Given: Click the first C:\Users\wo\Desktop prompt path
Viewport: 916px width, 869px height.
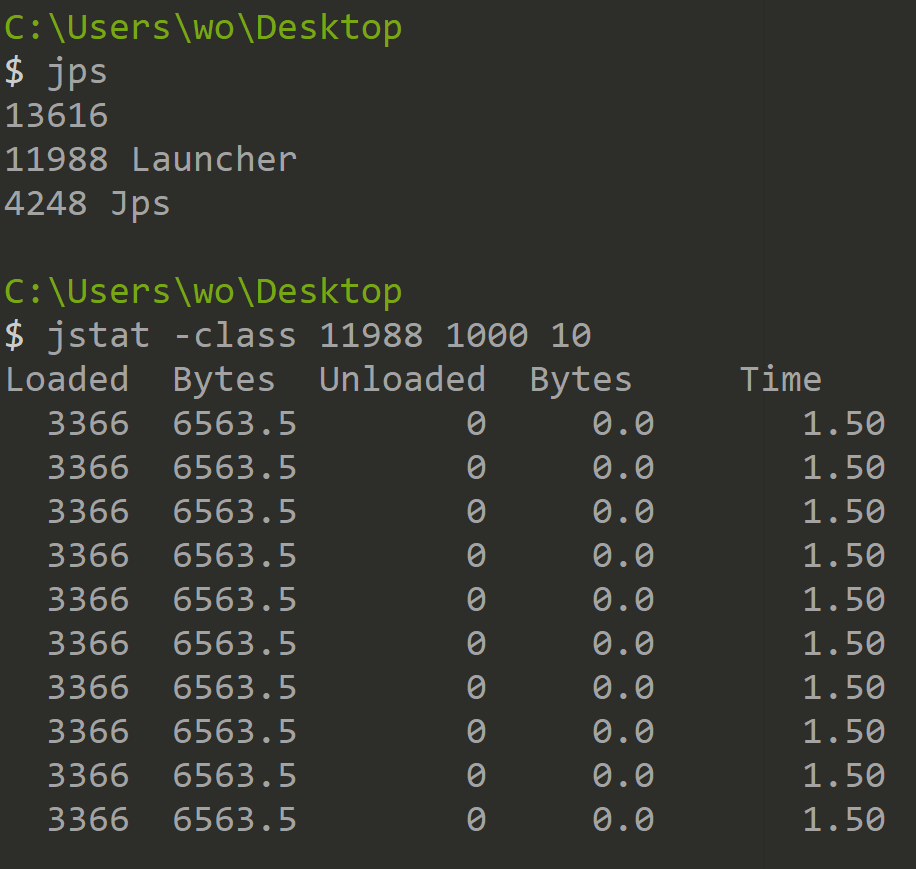Looking at the screenshot, I should 203,28.
